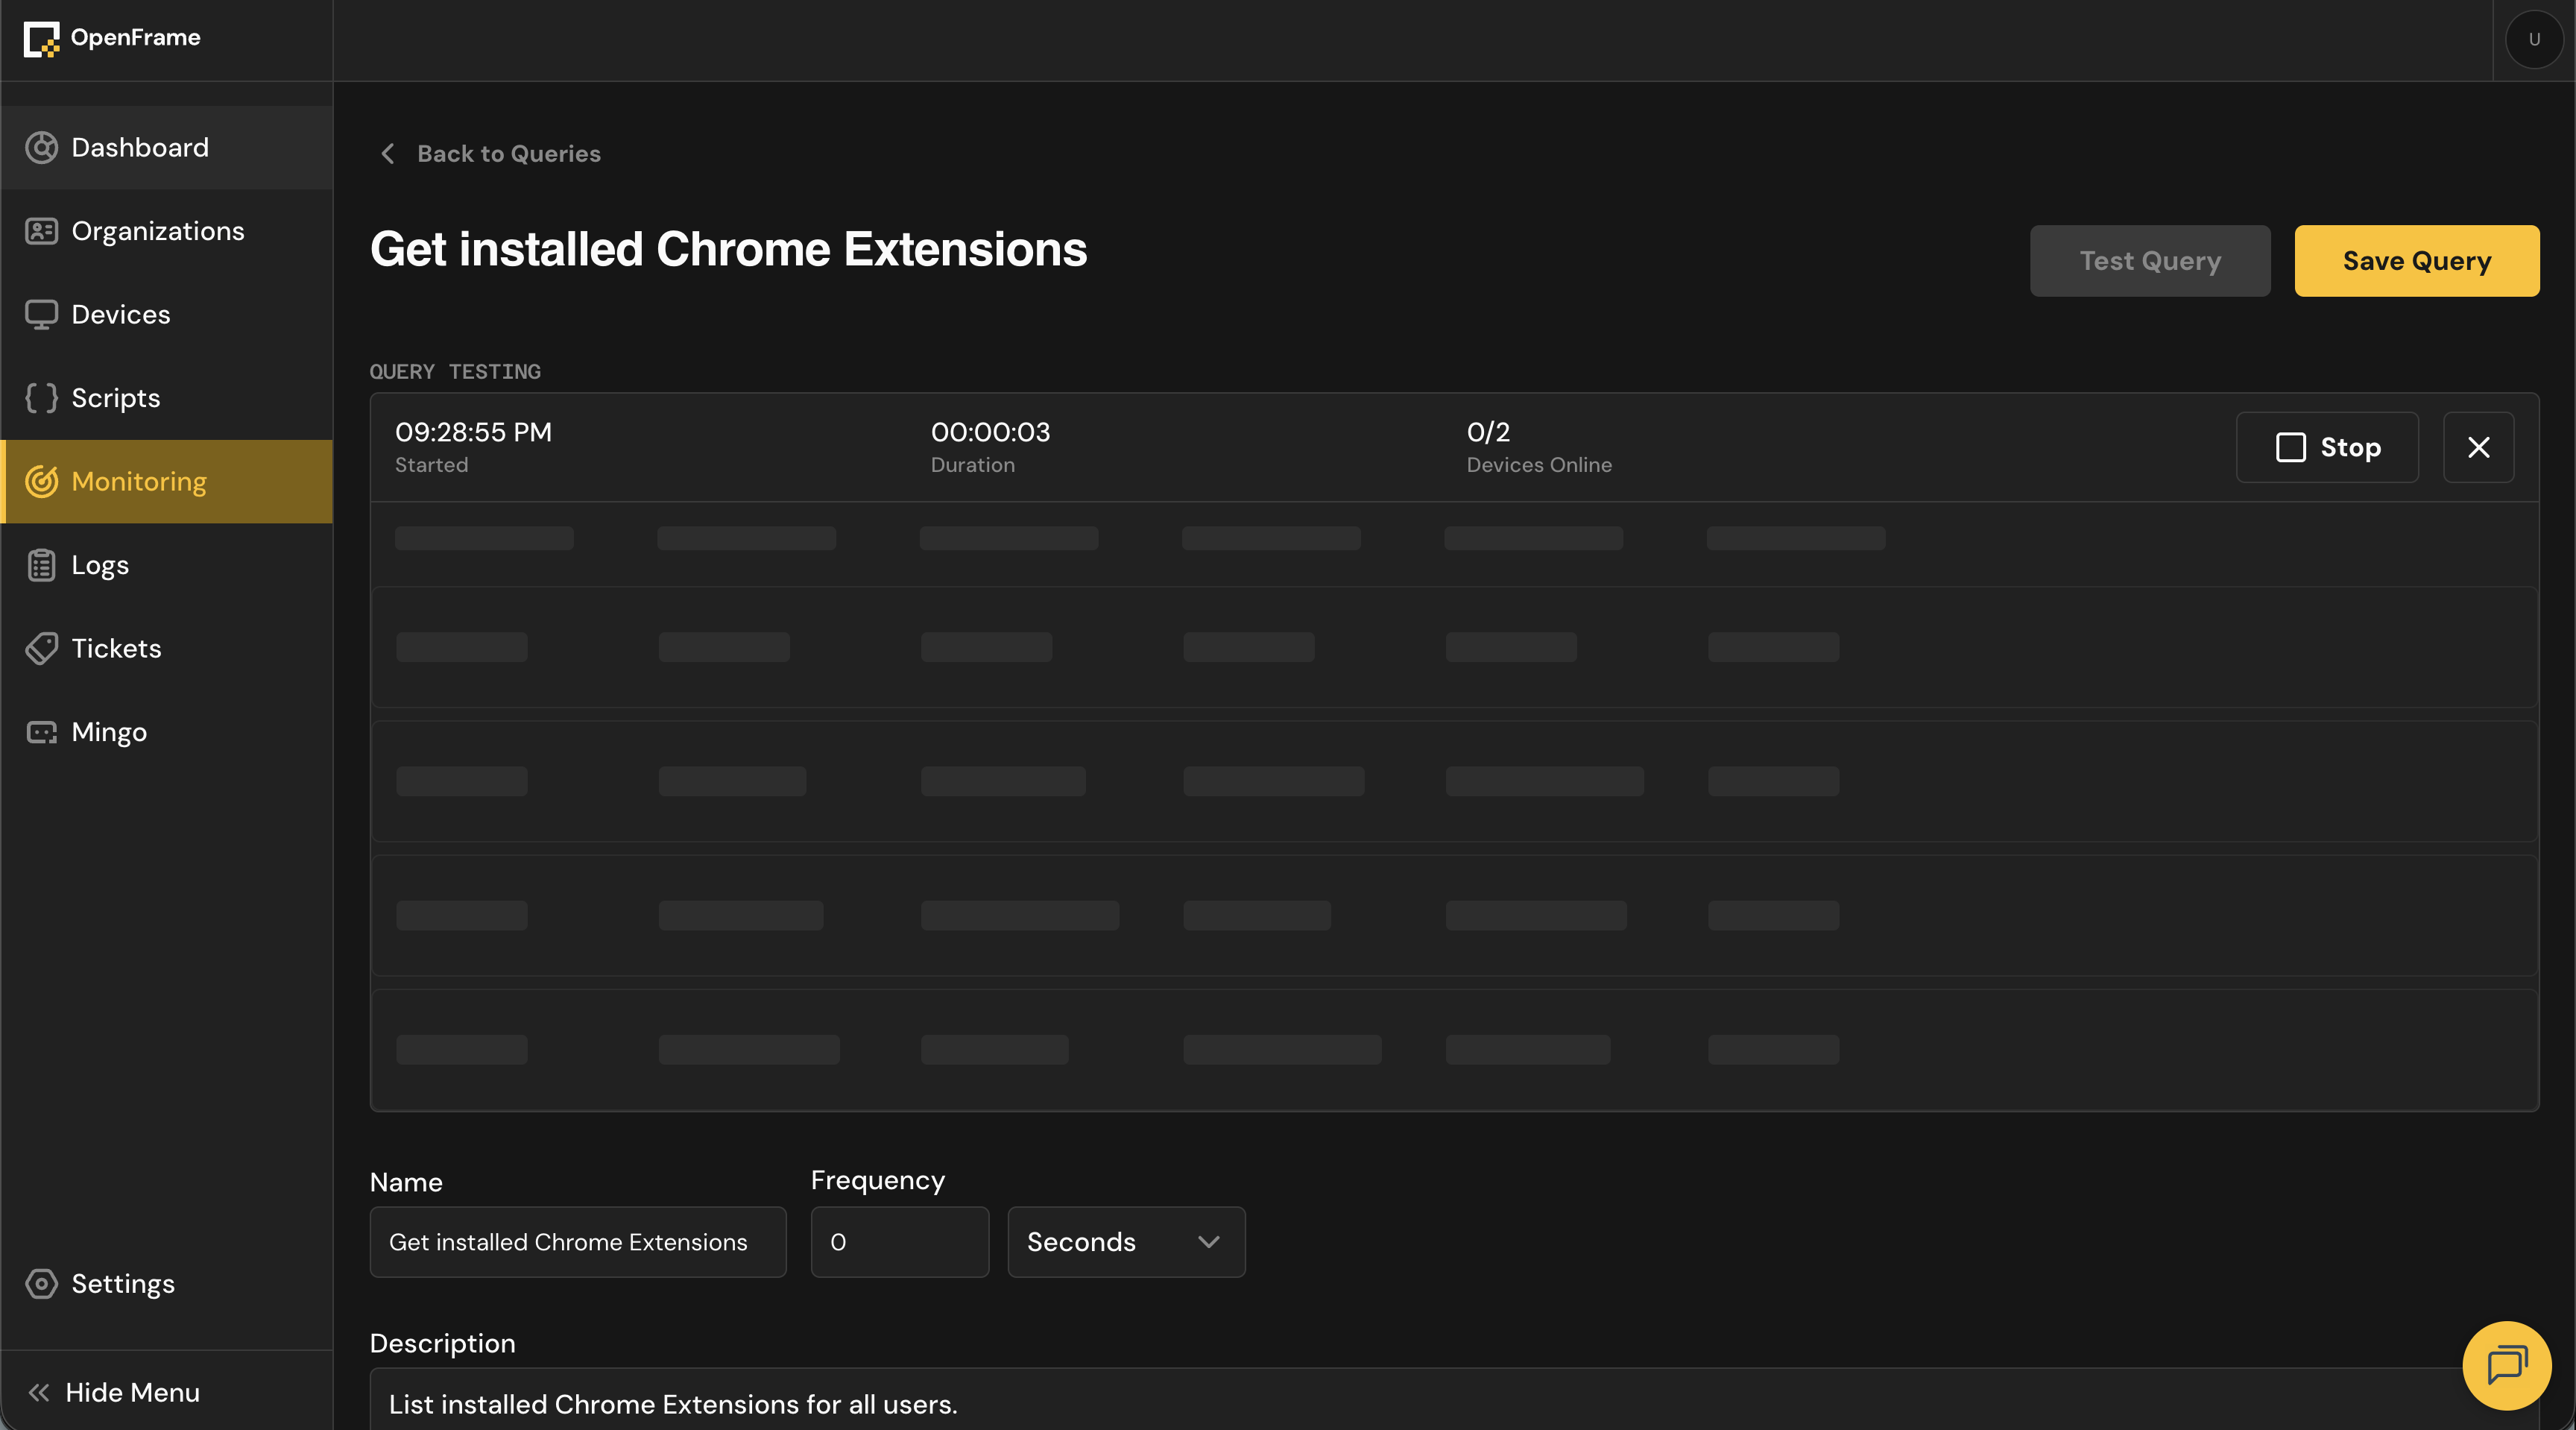Collapse sidebar with Hide Menu
Screen dimensions: 2576x1430
166,1393
